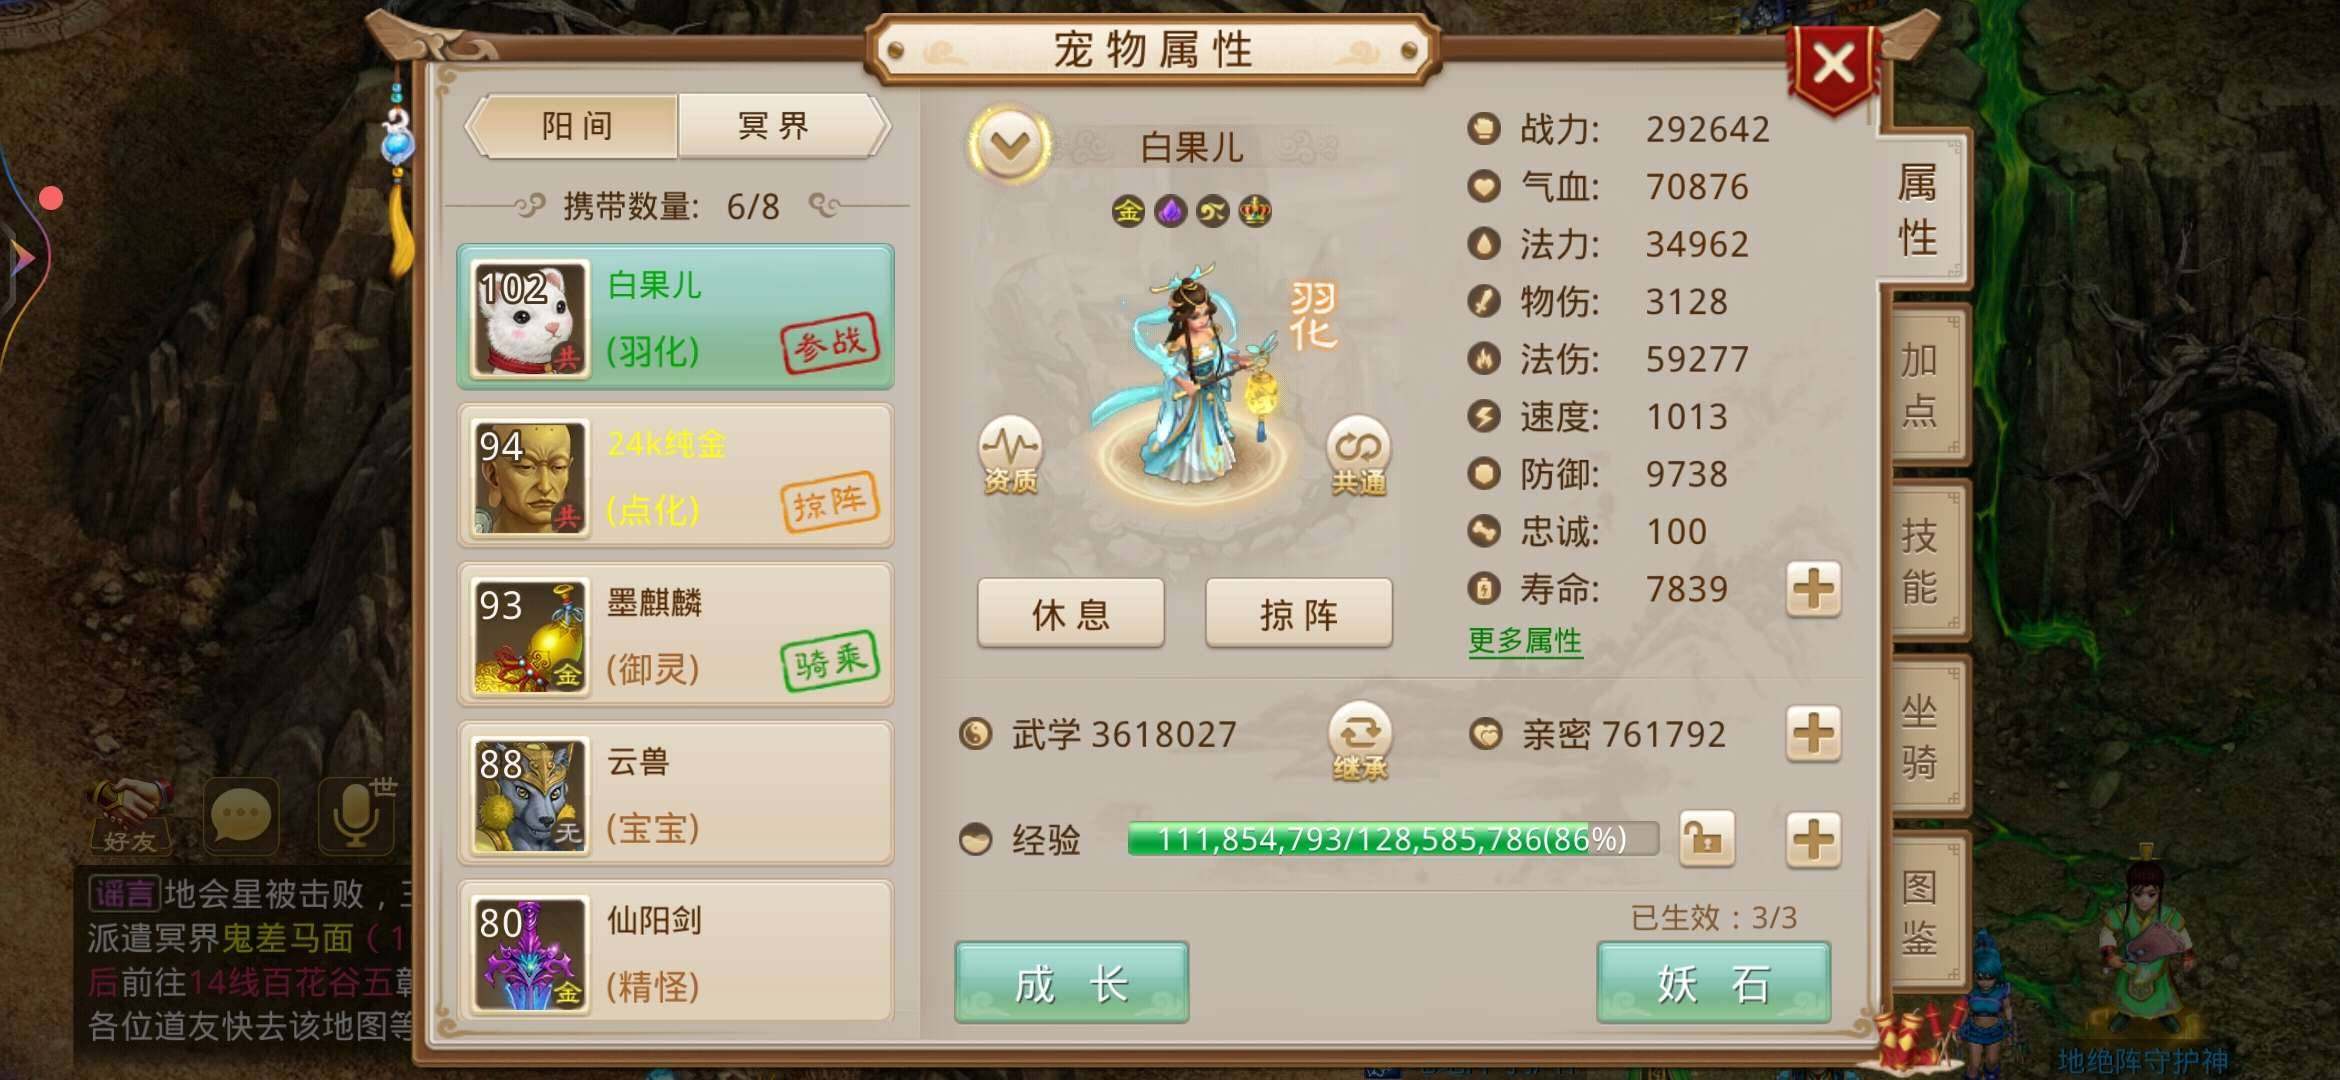Increase 亲密 intimacy with plus button

tap(1813, 734)
